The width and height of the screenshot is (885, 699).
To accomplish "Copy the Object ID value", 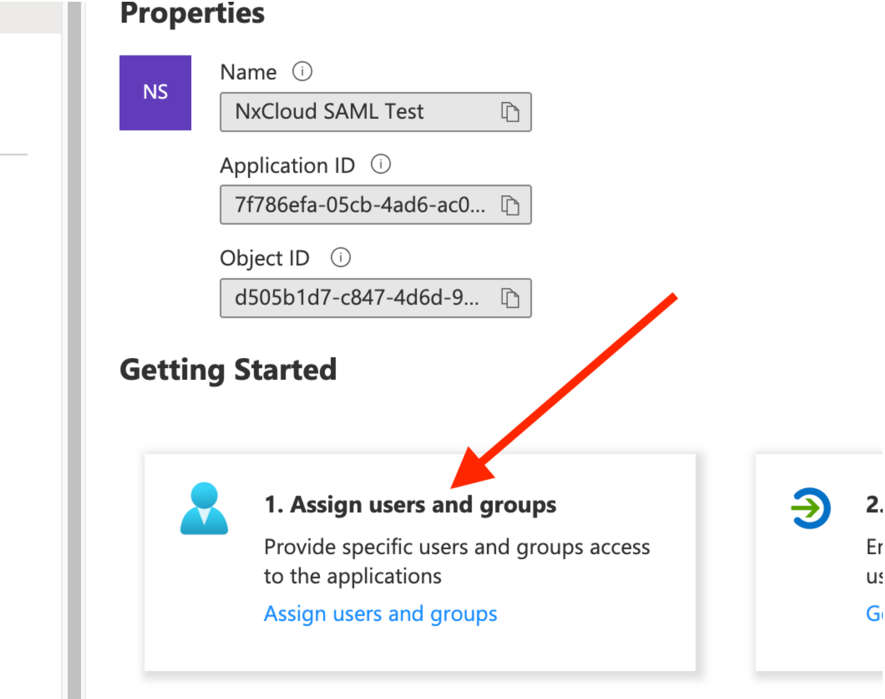I will point(511,298).
